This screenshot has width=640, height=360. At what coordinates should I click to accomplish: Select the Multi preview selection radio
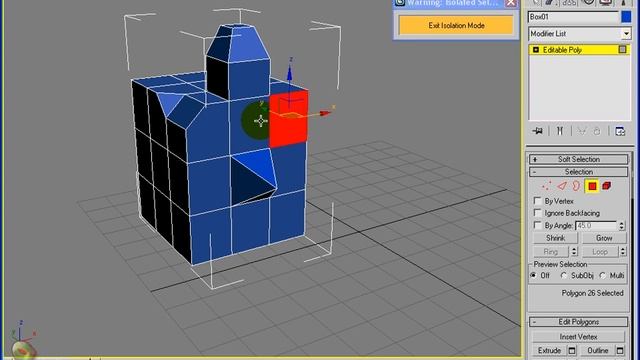click(603, 276)
